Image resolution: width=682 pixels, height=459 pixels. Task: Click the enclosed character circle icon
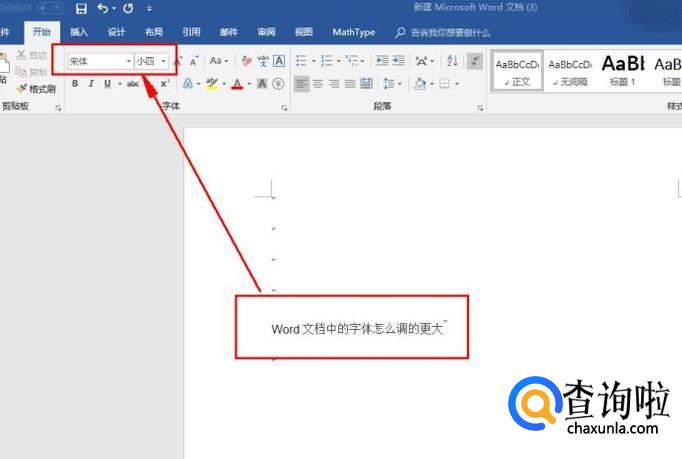[x=278, y=84]
